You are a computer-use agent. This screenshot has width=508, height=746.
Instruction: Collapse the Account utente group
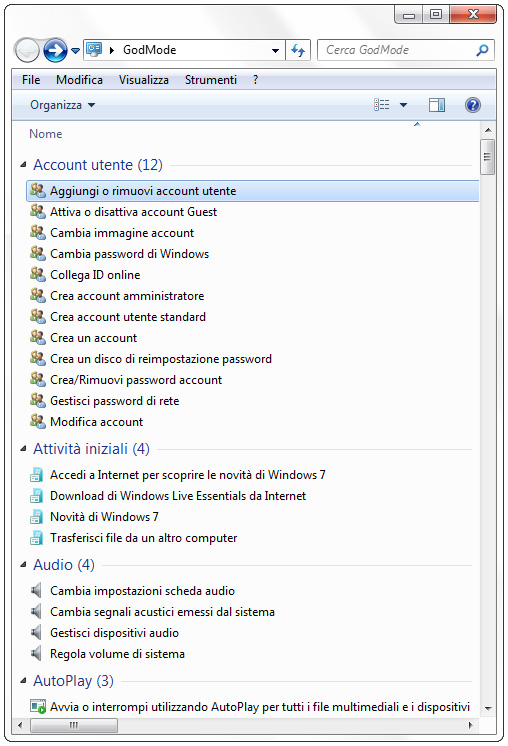coord(23,165)
